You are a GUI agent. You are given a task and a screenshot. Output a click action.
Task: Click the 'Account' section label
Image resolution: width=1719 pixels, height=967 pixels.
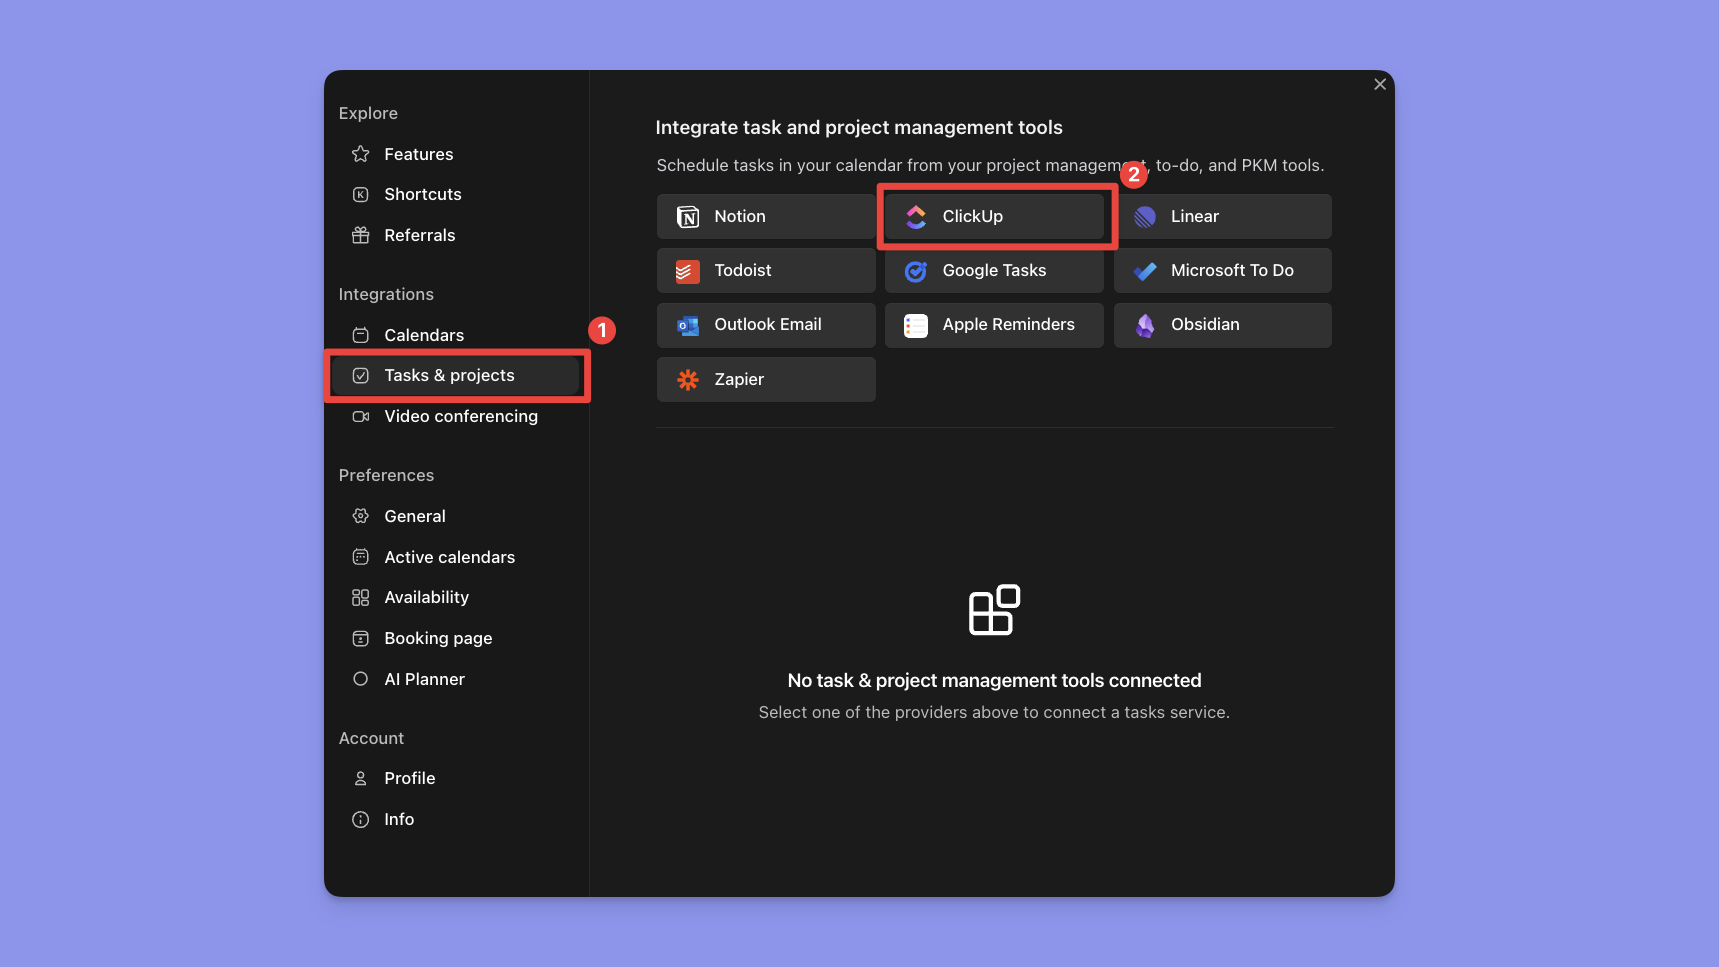(x=371, y=738)
